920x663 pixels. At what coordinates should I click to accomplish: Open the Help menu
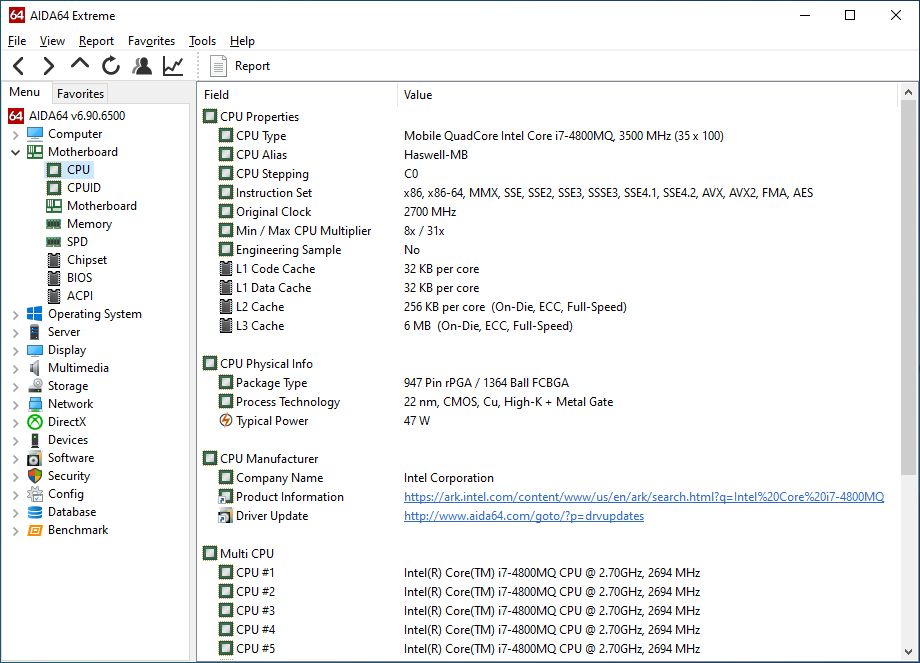(242, 40)
